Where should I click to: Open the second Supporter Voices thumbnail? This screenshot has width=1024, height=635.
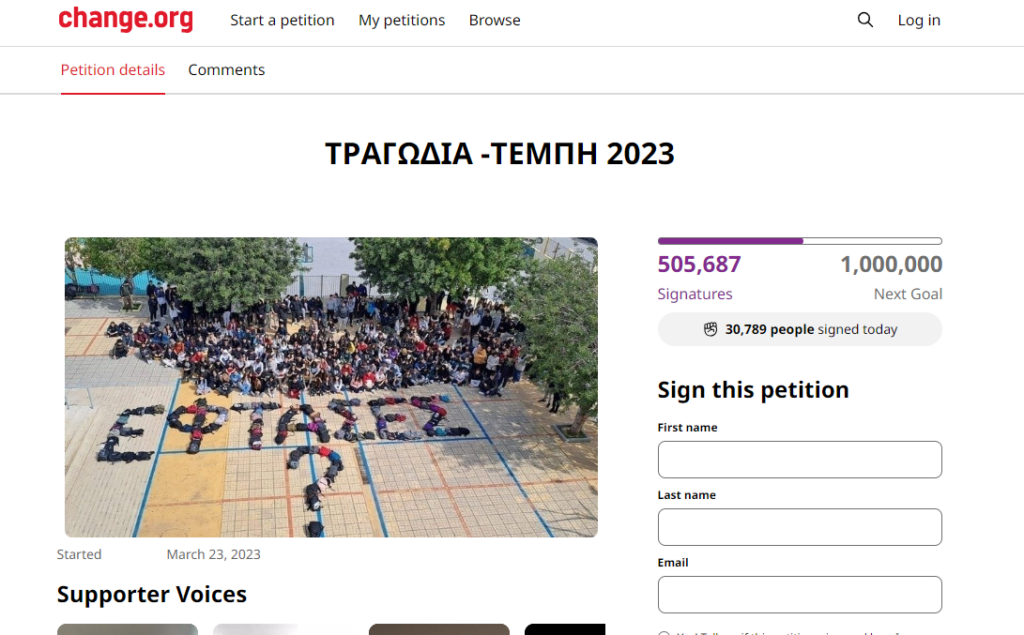click(283, 629)
